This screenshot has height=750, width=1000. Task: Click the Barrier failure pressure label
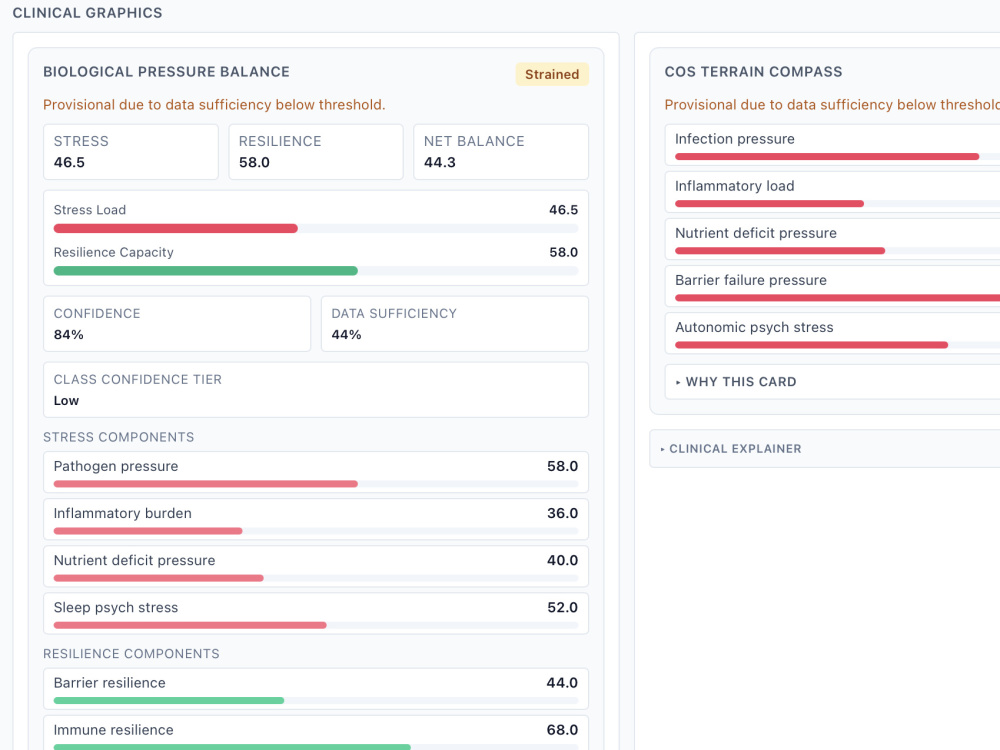coord(751,280)
